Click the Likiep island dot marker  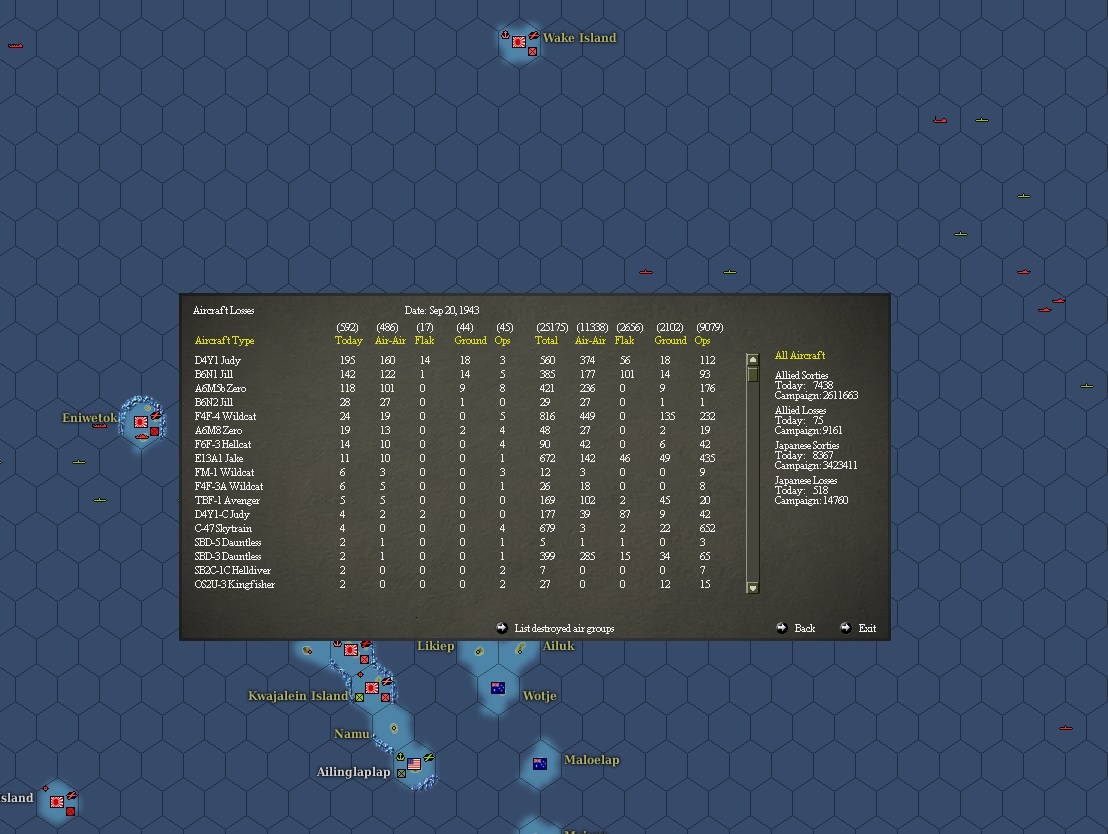pos(479,651)
